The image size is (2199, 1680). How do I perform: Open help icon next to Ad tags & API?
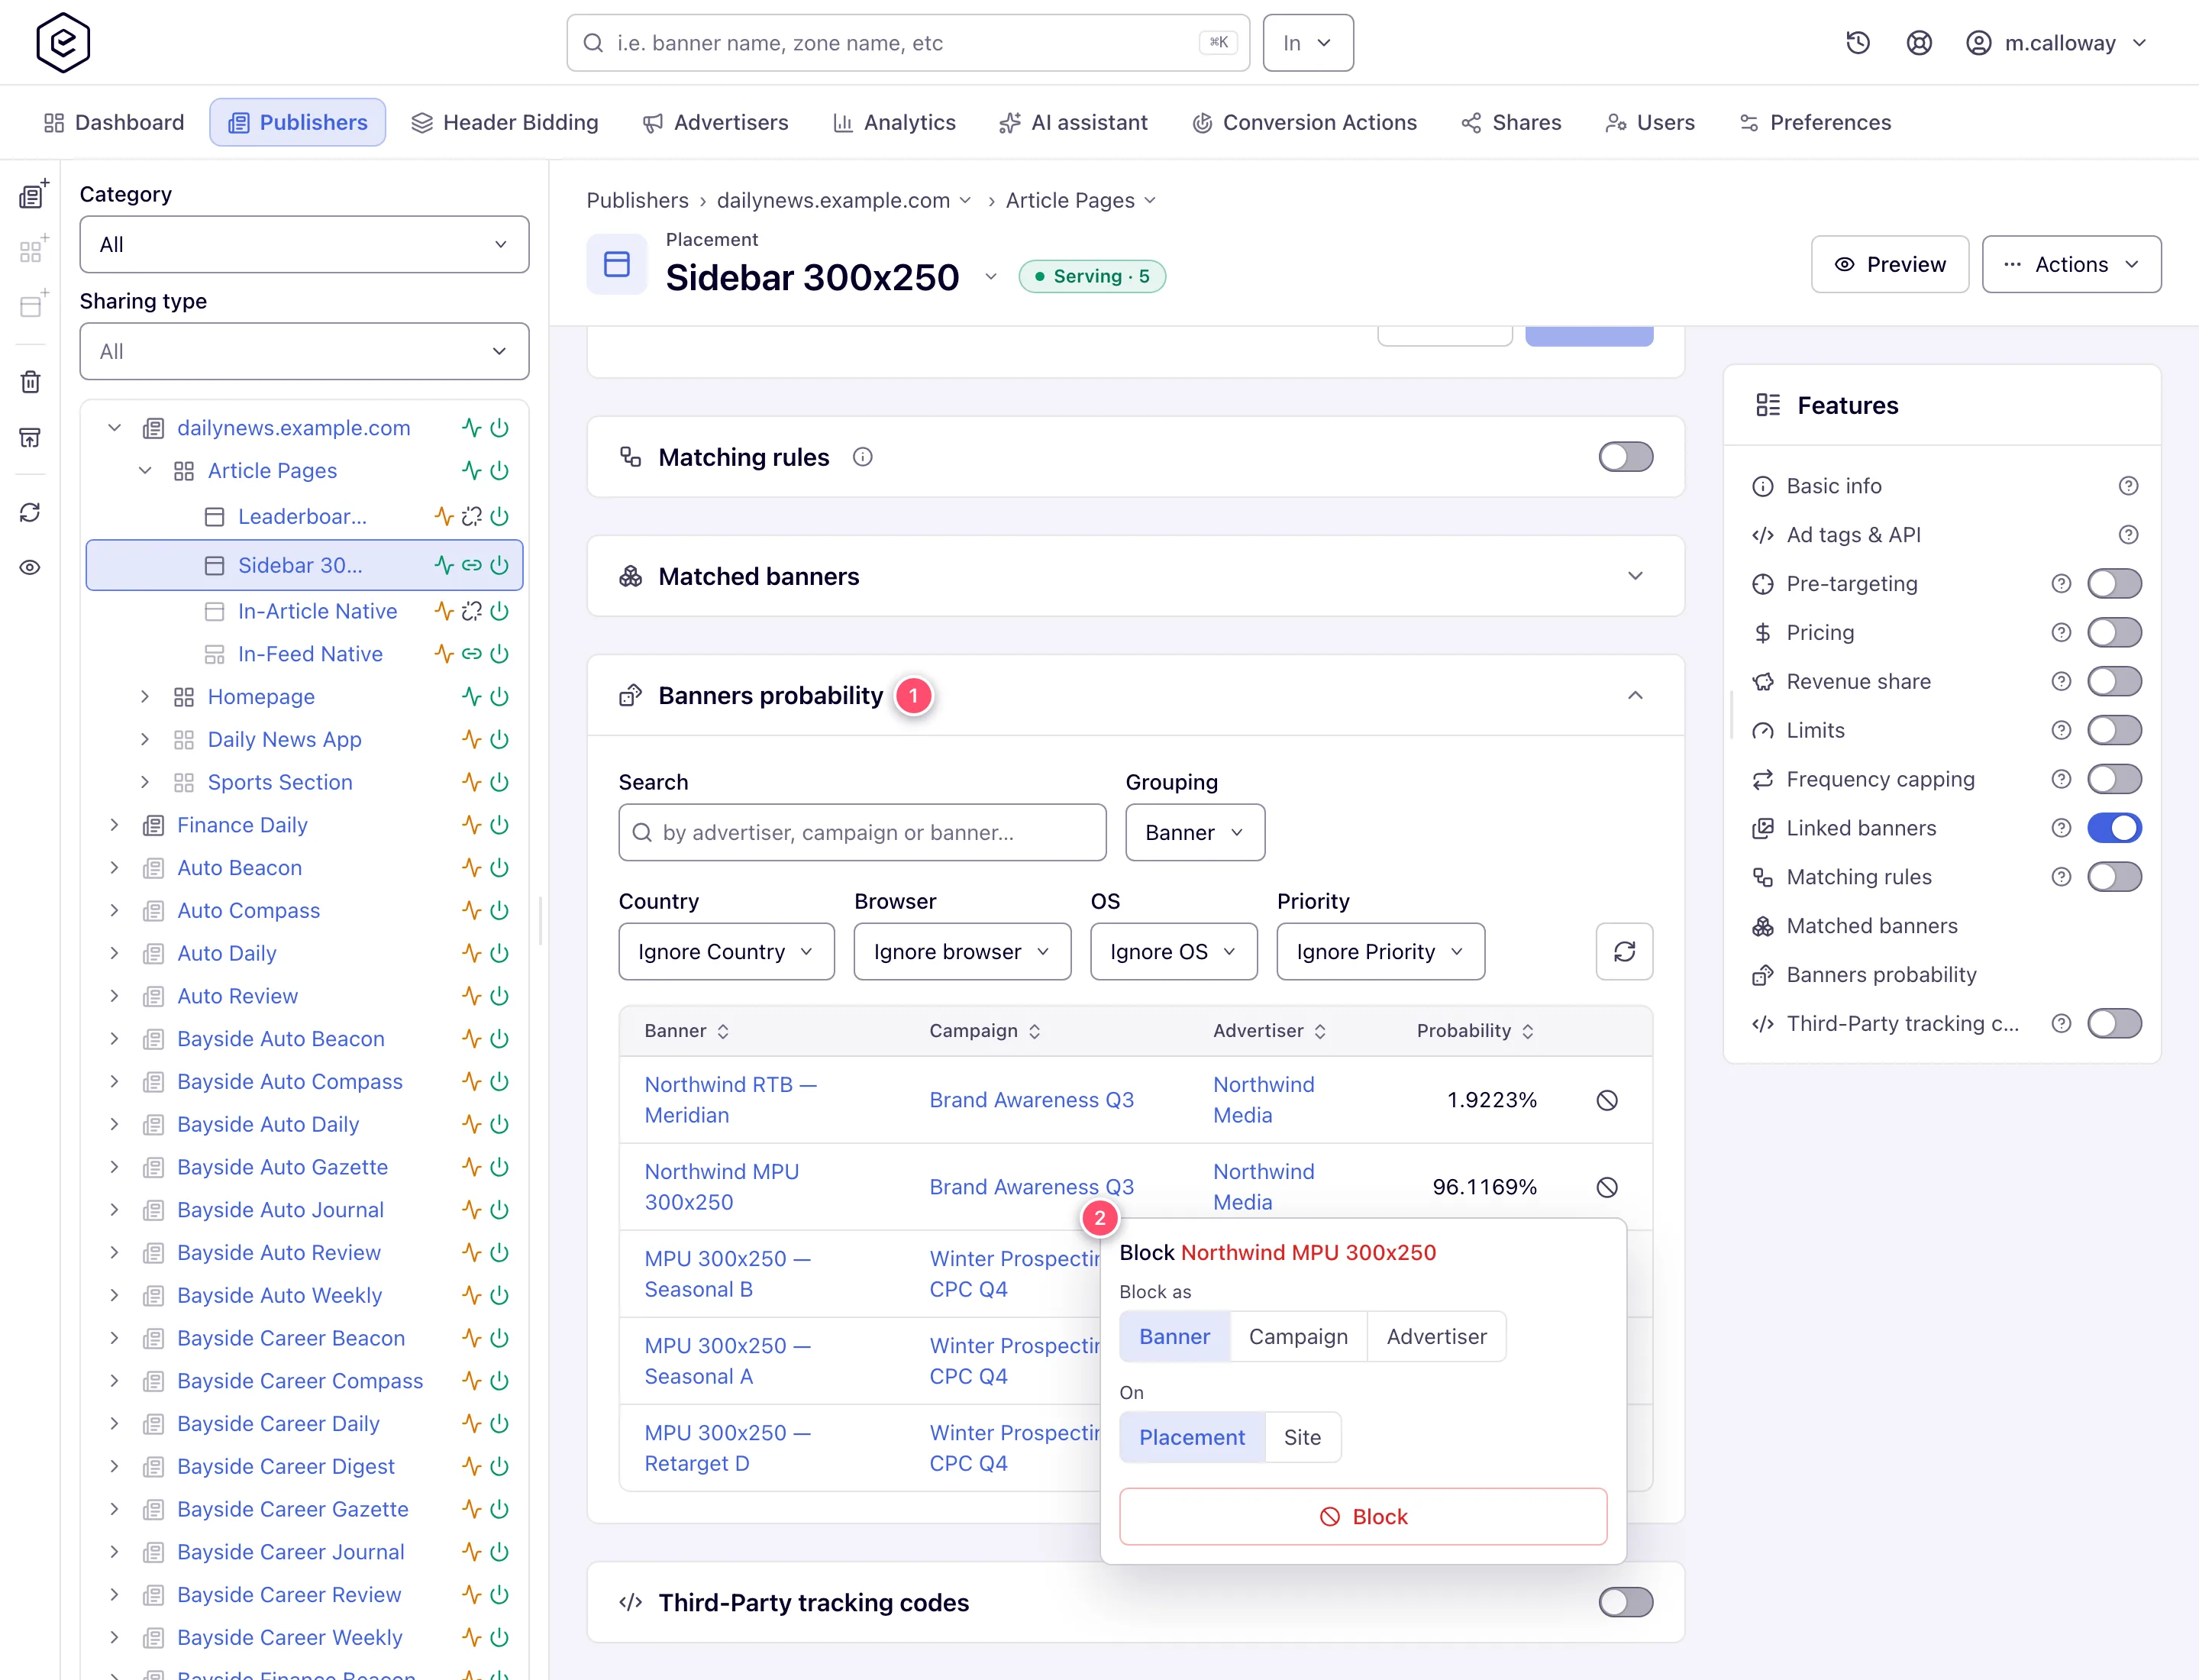tap(2128, 535)
